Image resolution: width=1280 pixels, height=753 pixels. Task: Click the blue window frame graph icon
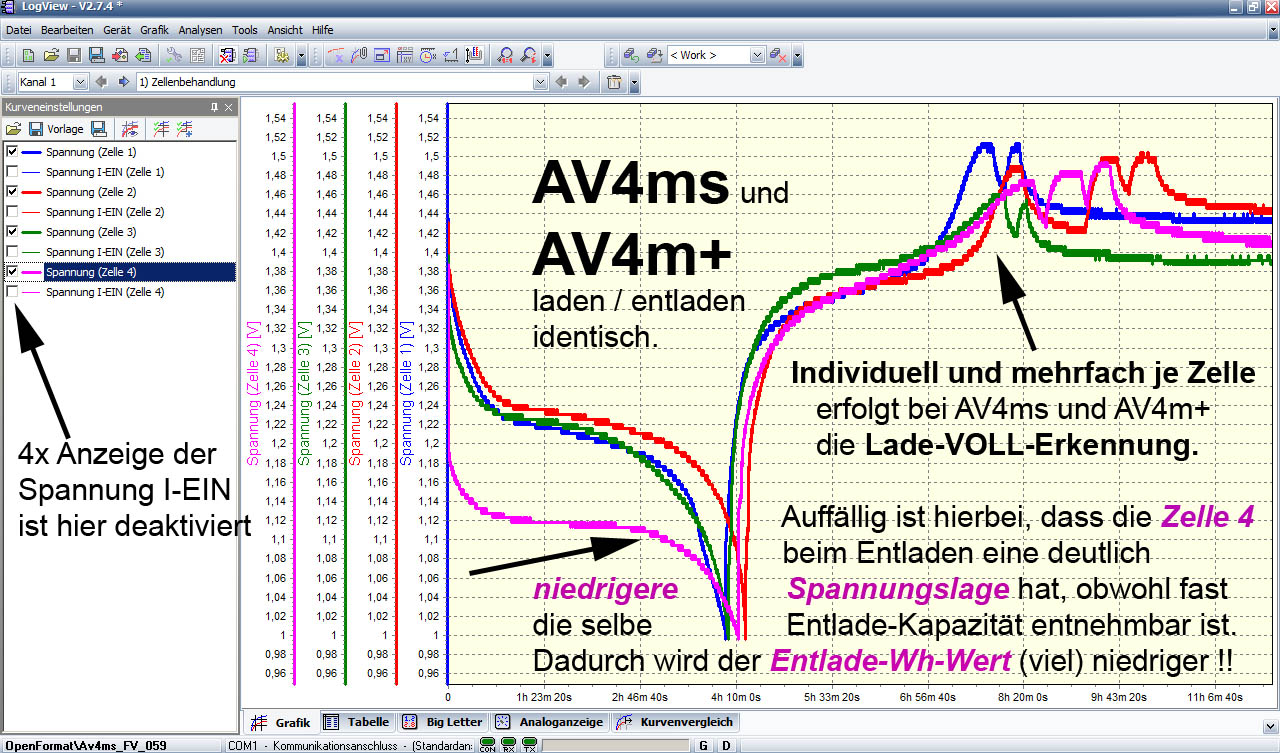click(x=382, y=55)
